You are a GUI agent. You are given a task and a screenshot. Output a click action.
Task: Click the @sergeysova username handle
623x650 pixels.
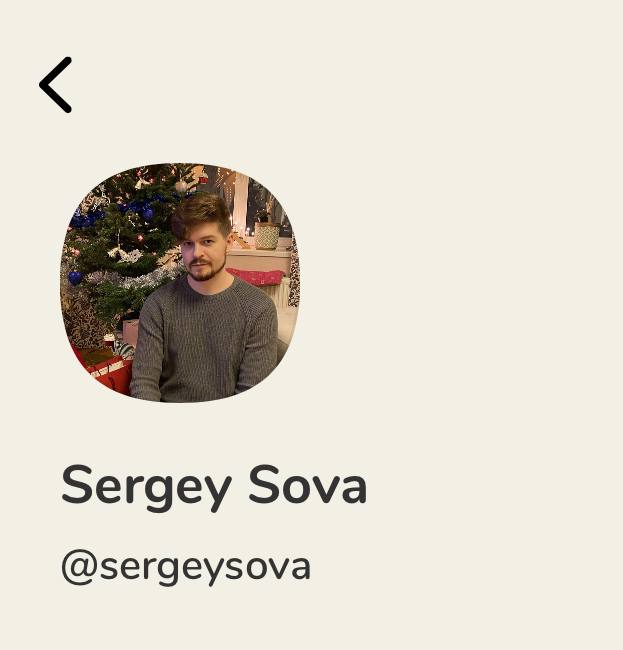pos(186,568)
